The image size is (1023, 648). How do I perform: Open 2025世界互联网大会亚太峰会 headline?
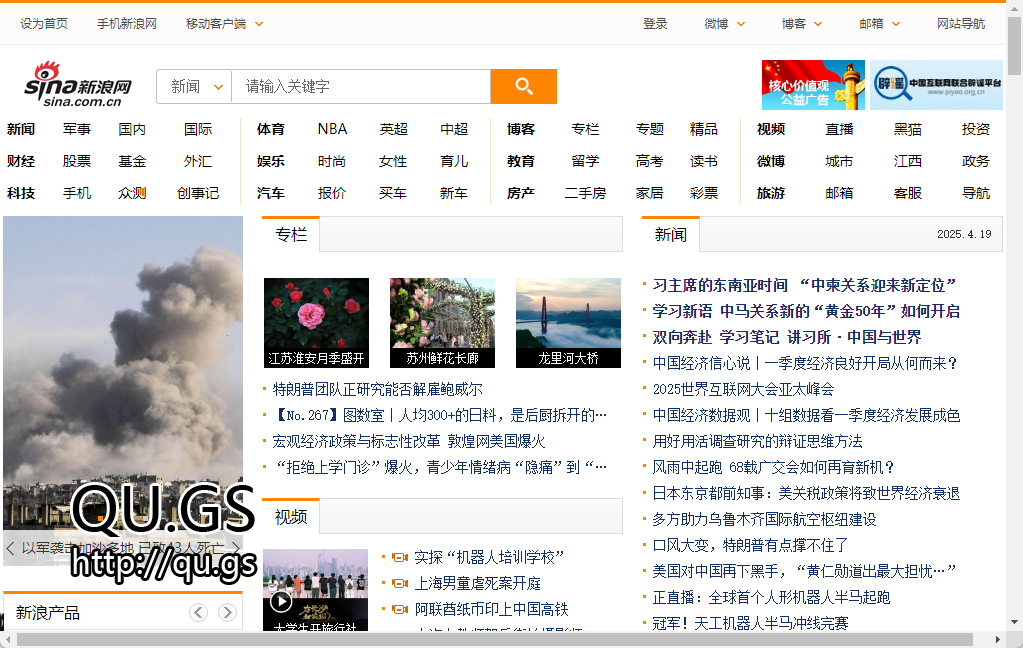(743, 390)
